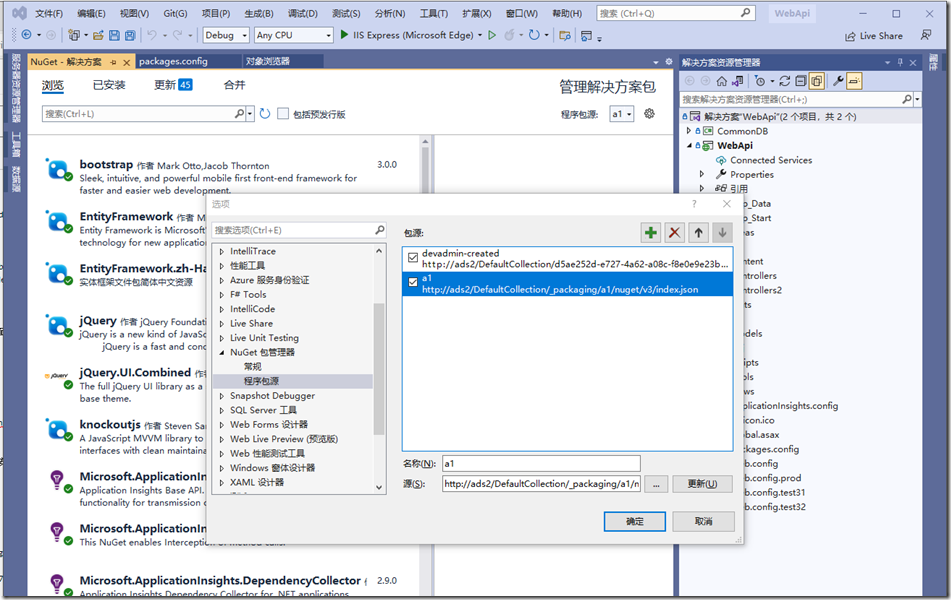This screenshot has width=951, height=600.
Task: Click Live Share button in title area
Action: [x=874, y=36]
